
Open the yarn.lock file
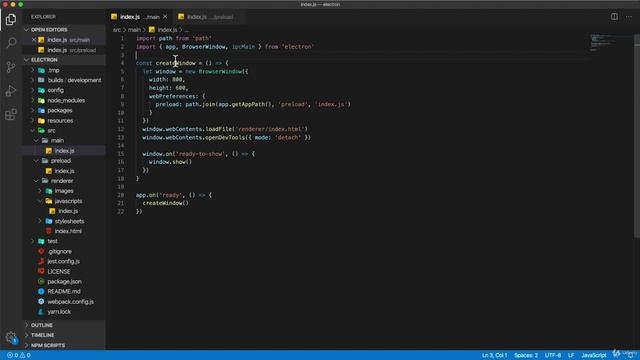[x=59, y=312]
